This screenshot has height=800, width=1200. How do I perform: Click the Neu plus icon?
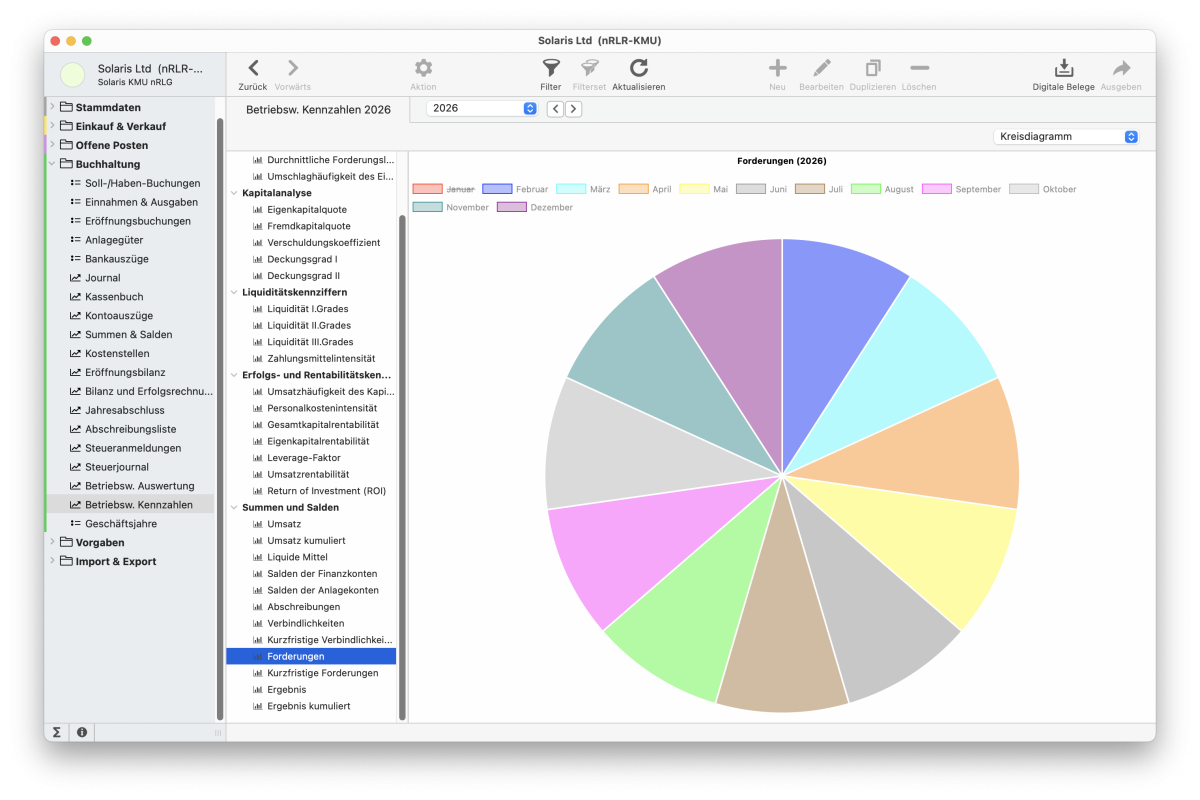[777, 68]
